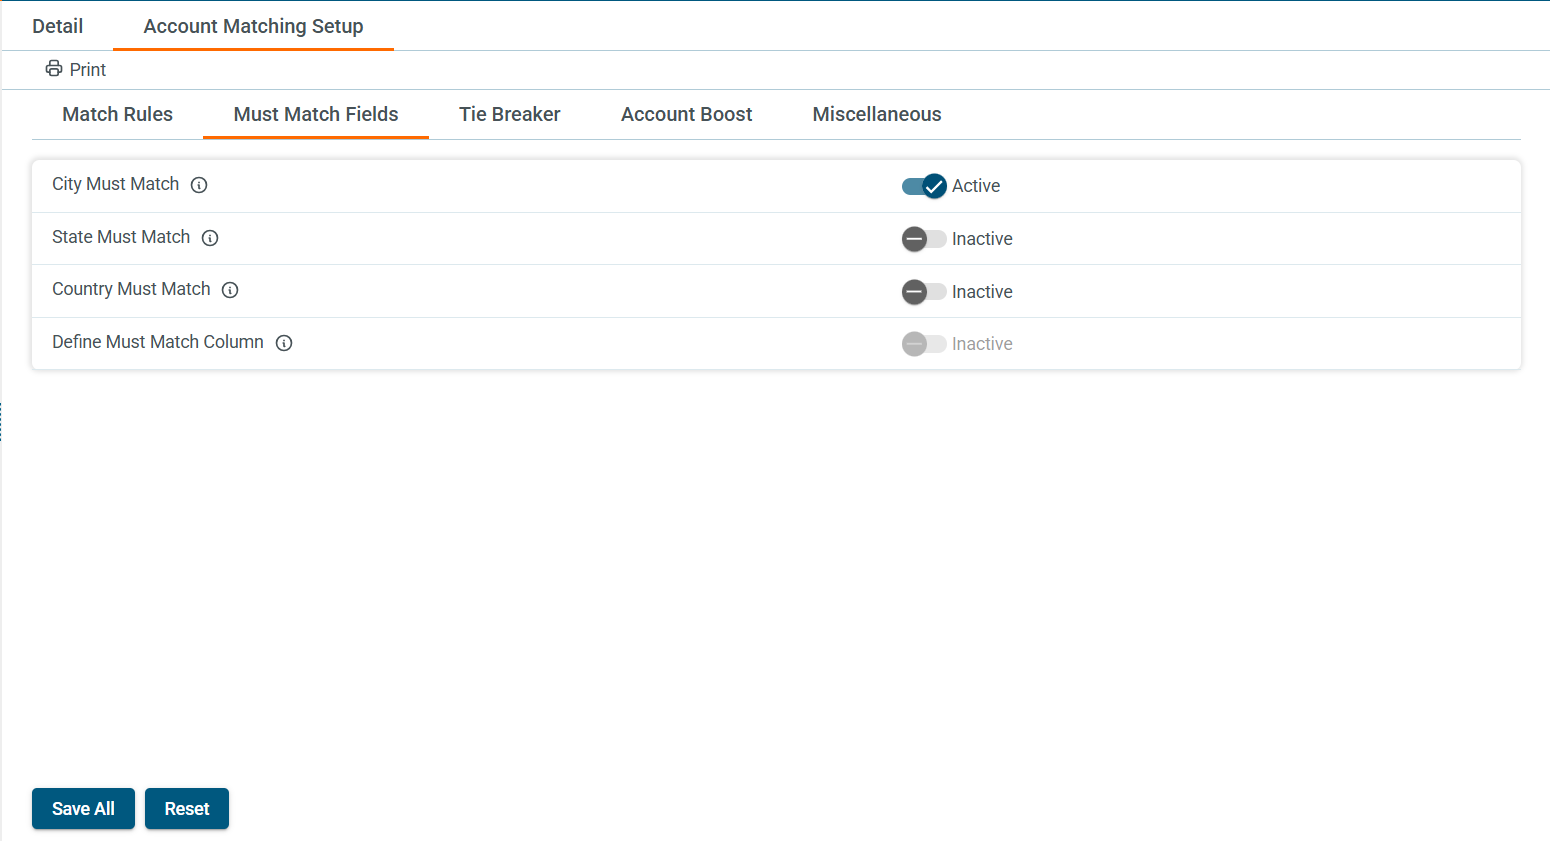The height and width of the screenshot is (841, 1550).
Task: Open info icon beside Country Must Match
Action: pos(230,290)
